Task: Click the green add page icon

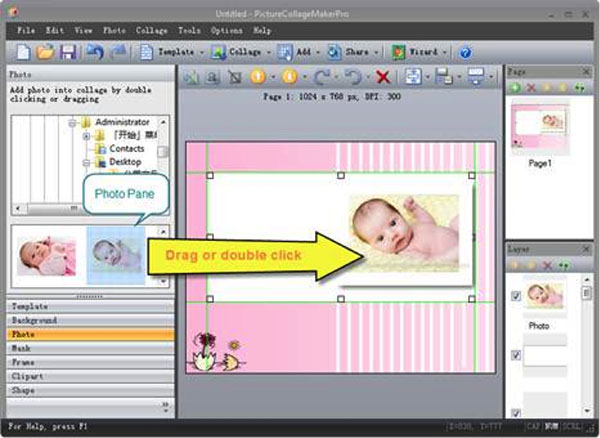Action: click(515, 88)
